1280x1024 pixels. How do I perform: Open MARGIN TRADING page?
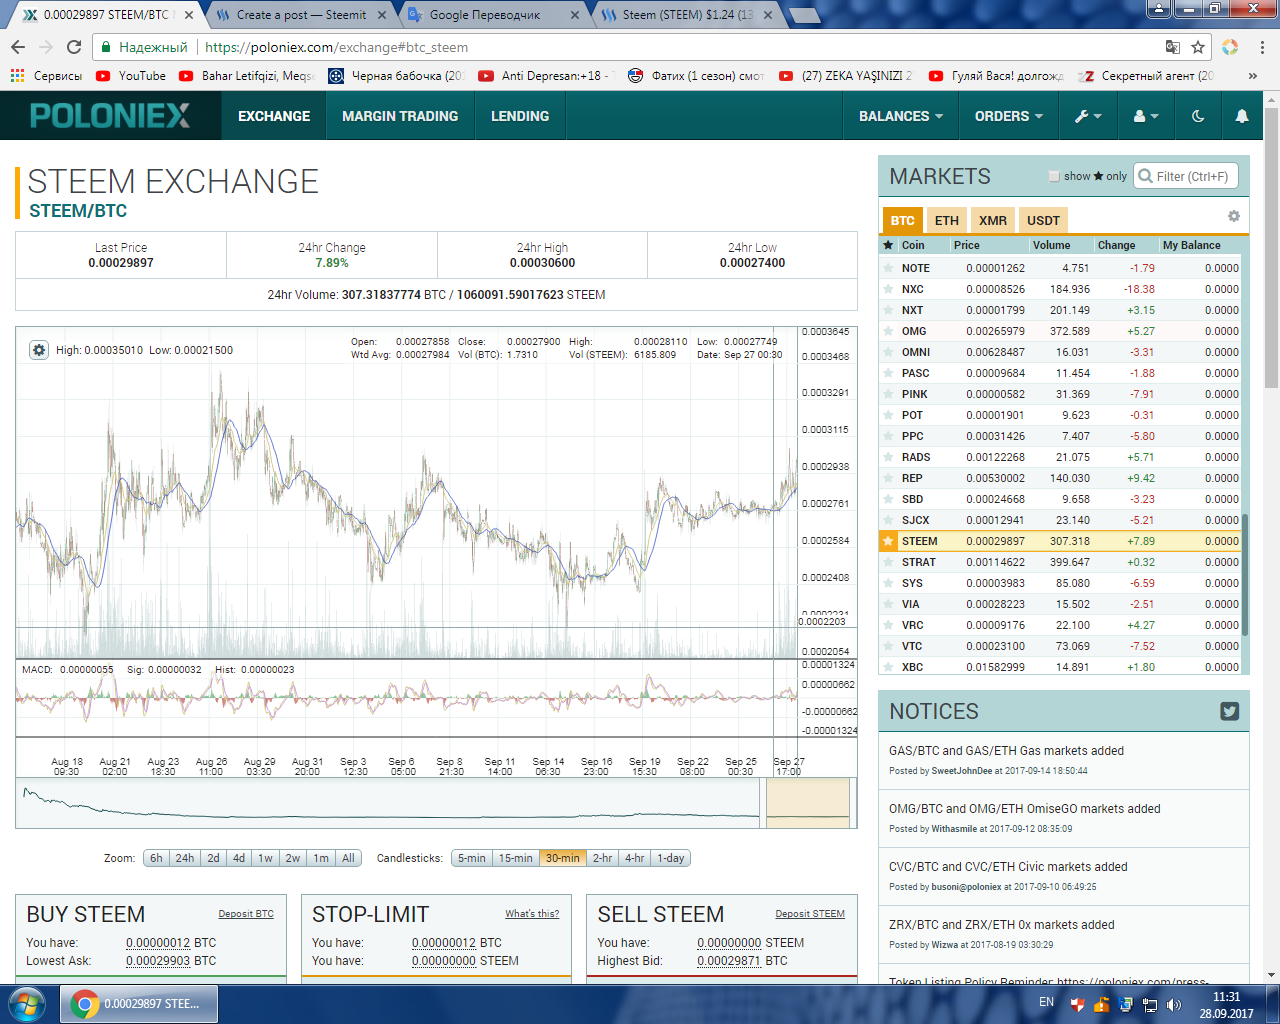click(400, 116)
